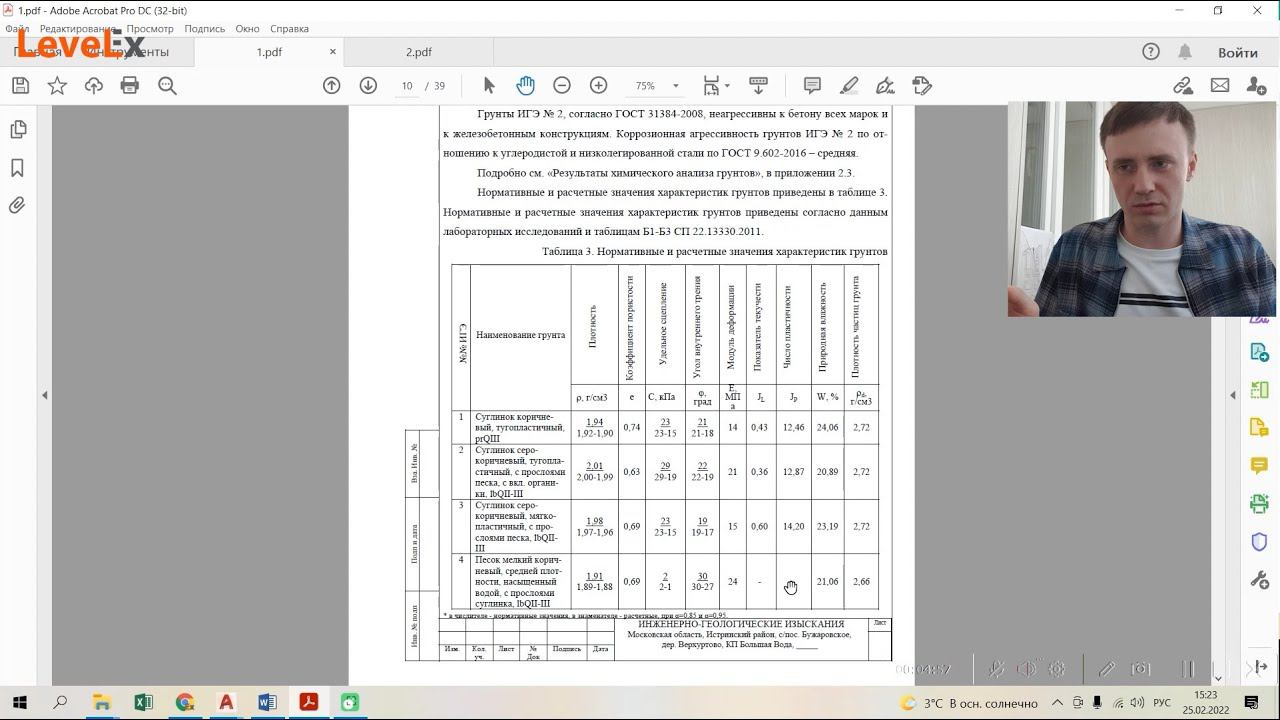Switch РУС keyboard language
The width and height of the screenshot is (1280, 720).
1162,702
